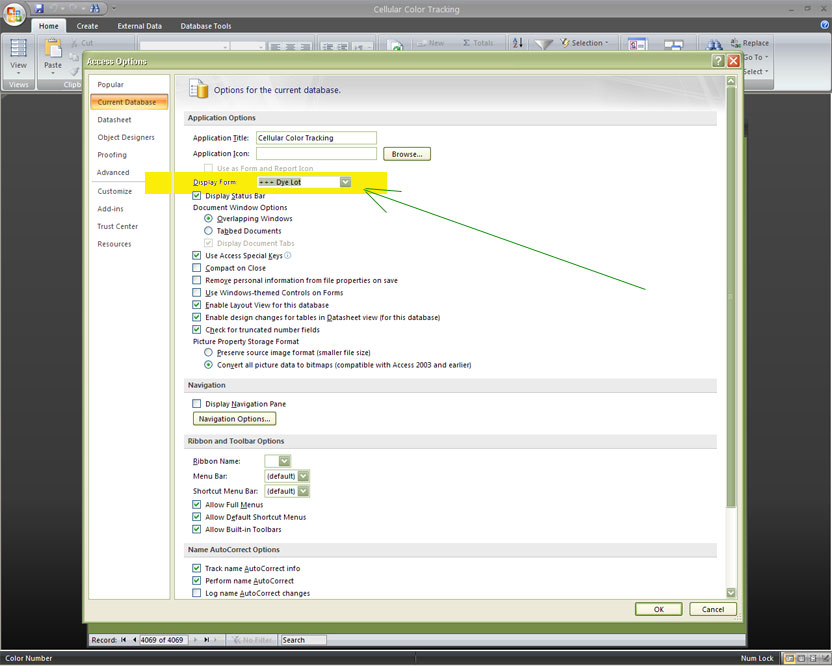Click the Cancel button
This screenshot has width=832, height=666.
713,609
